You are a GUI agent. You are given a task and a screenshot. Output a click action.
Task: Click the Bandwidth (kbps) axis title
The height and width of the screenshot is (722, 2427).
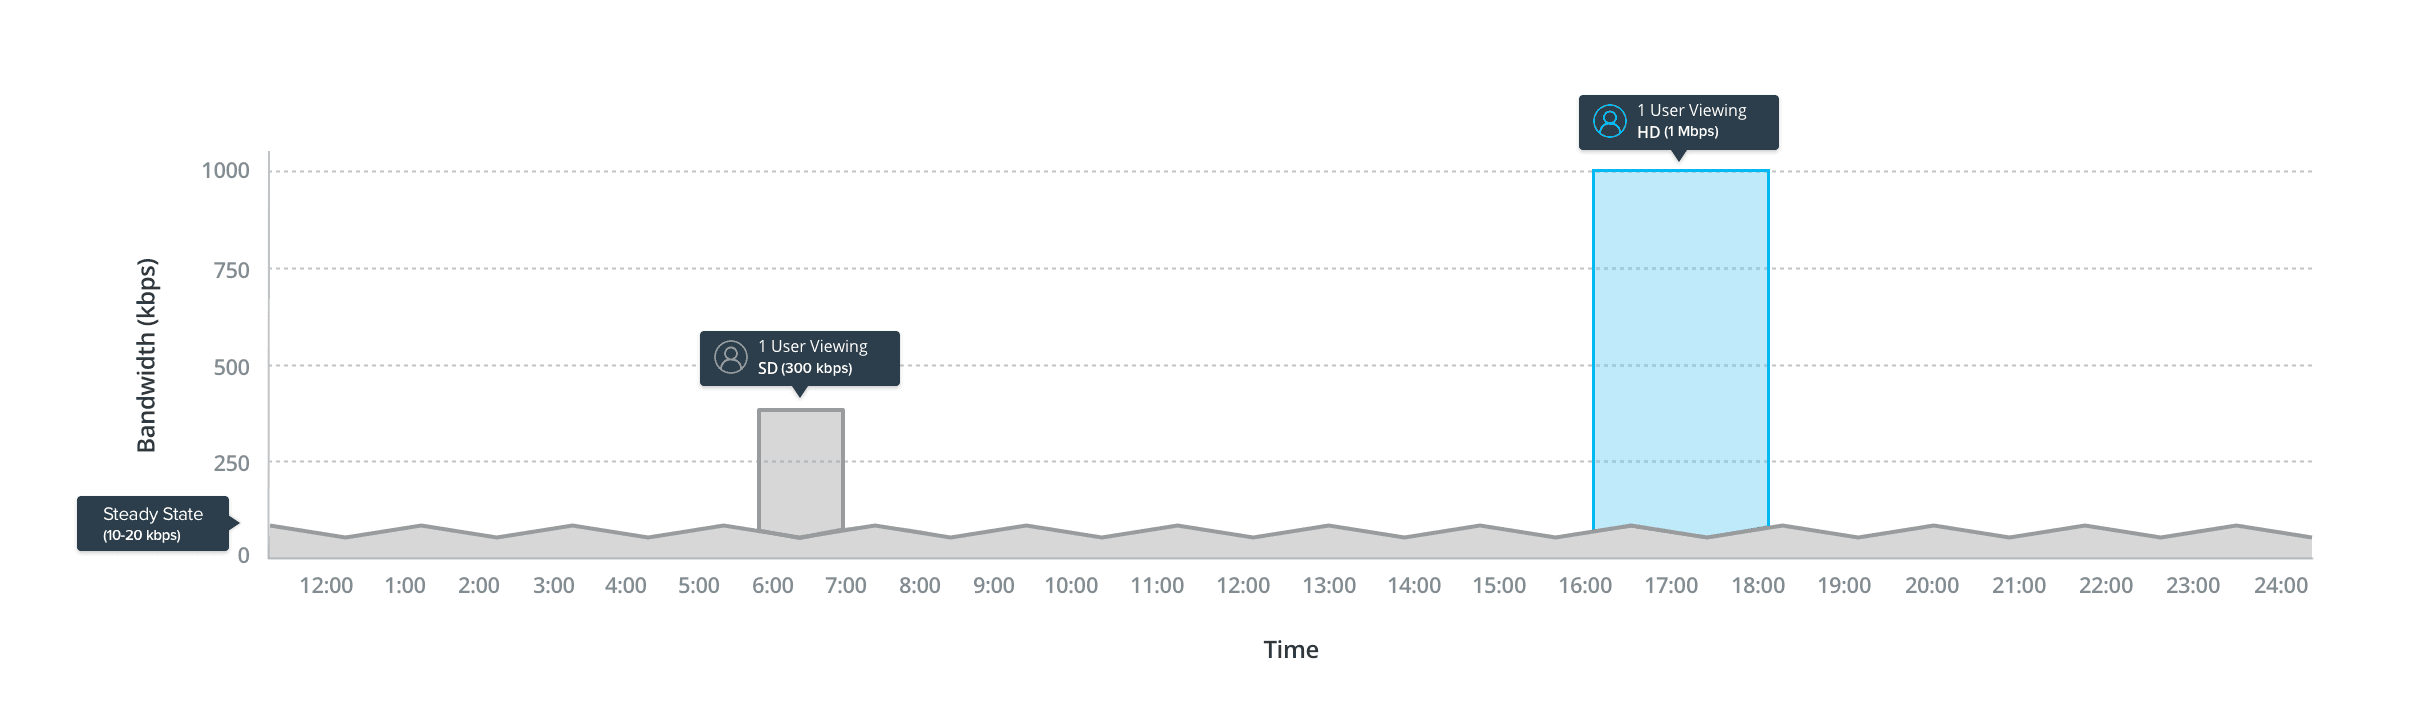point(147,355)
